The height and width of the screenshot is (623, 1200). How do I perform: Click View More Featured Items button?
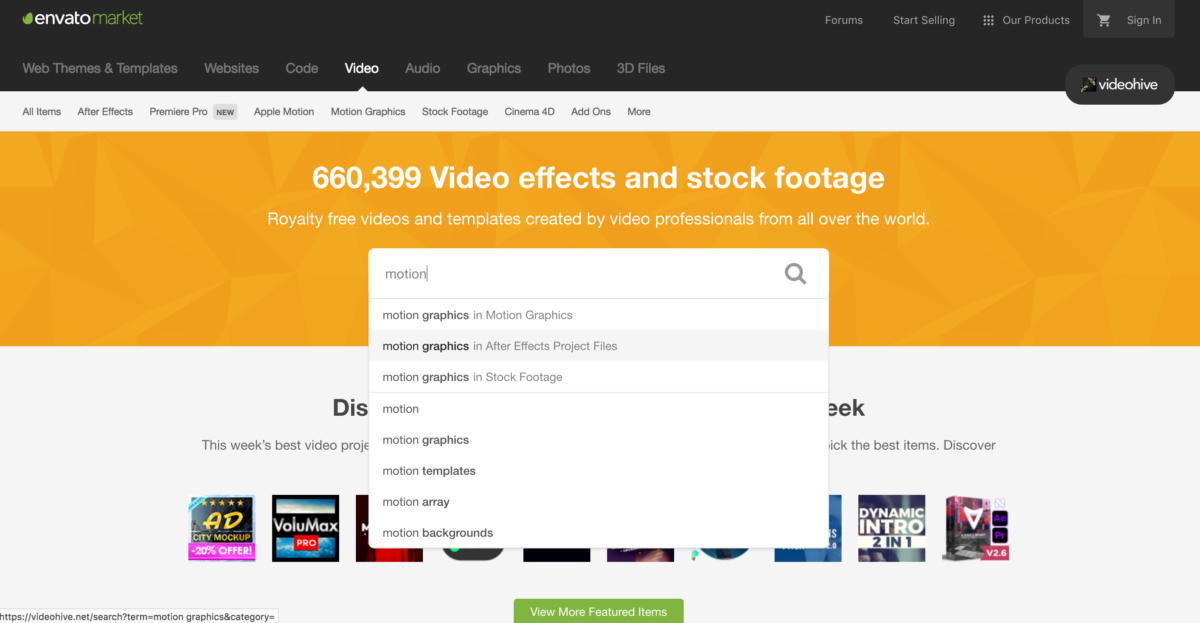(x=598, y=611)
